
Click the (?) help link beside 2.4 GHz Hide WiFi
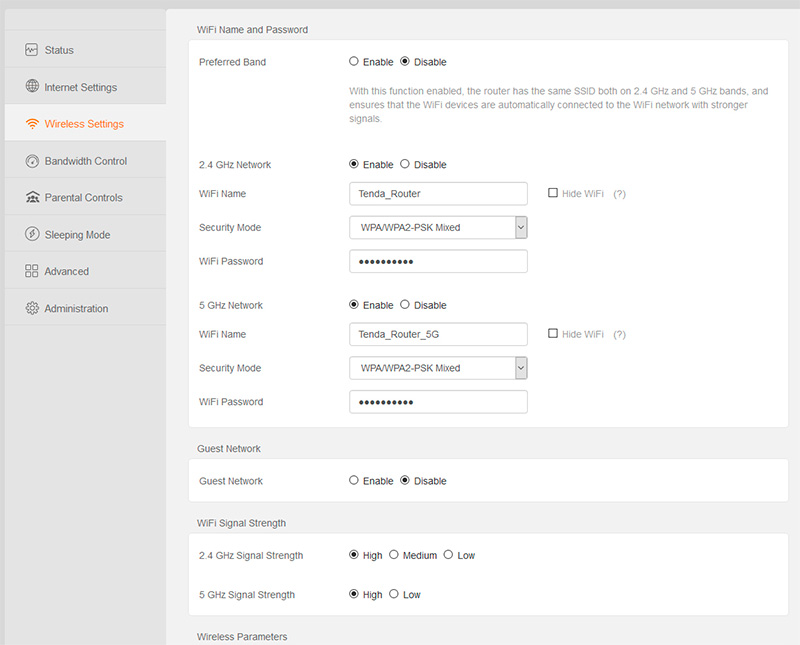click(619, 194)
